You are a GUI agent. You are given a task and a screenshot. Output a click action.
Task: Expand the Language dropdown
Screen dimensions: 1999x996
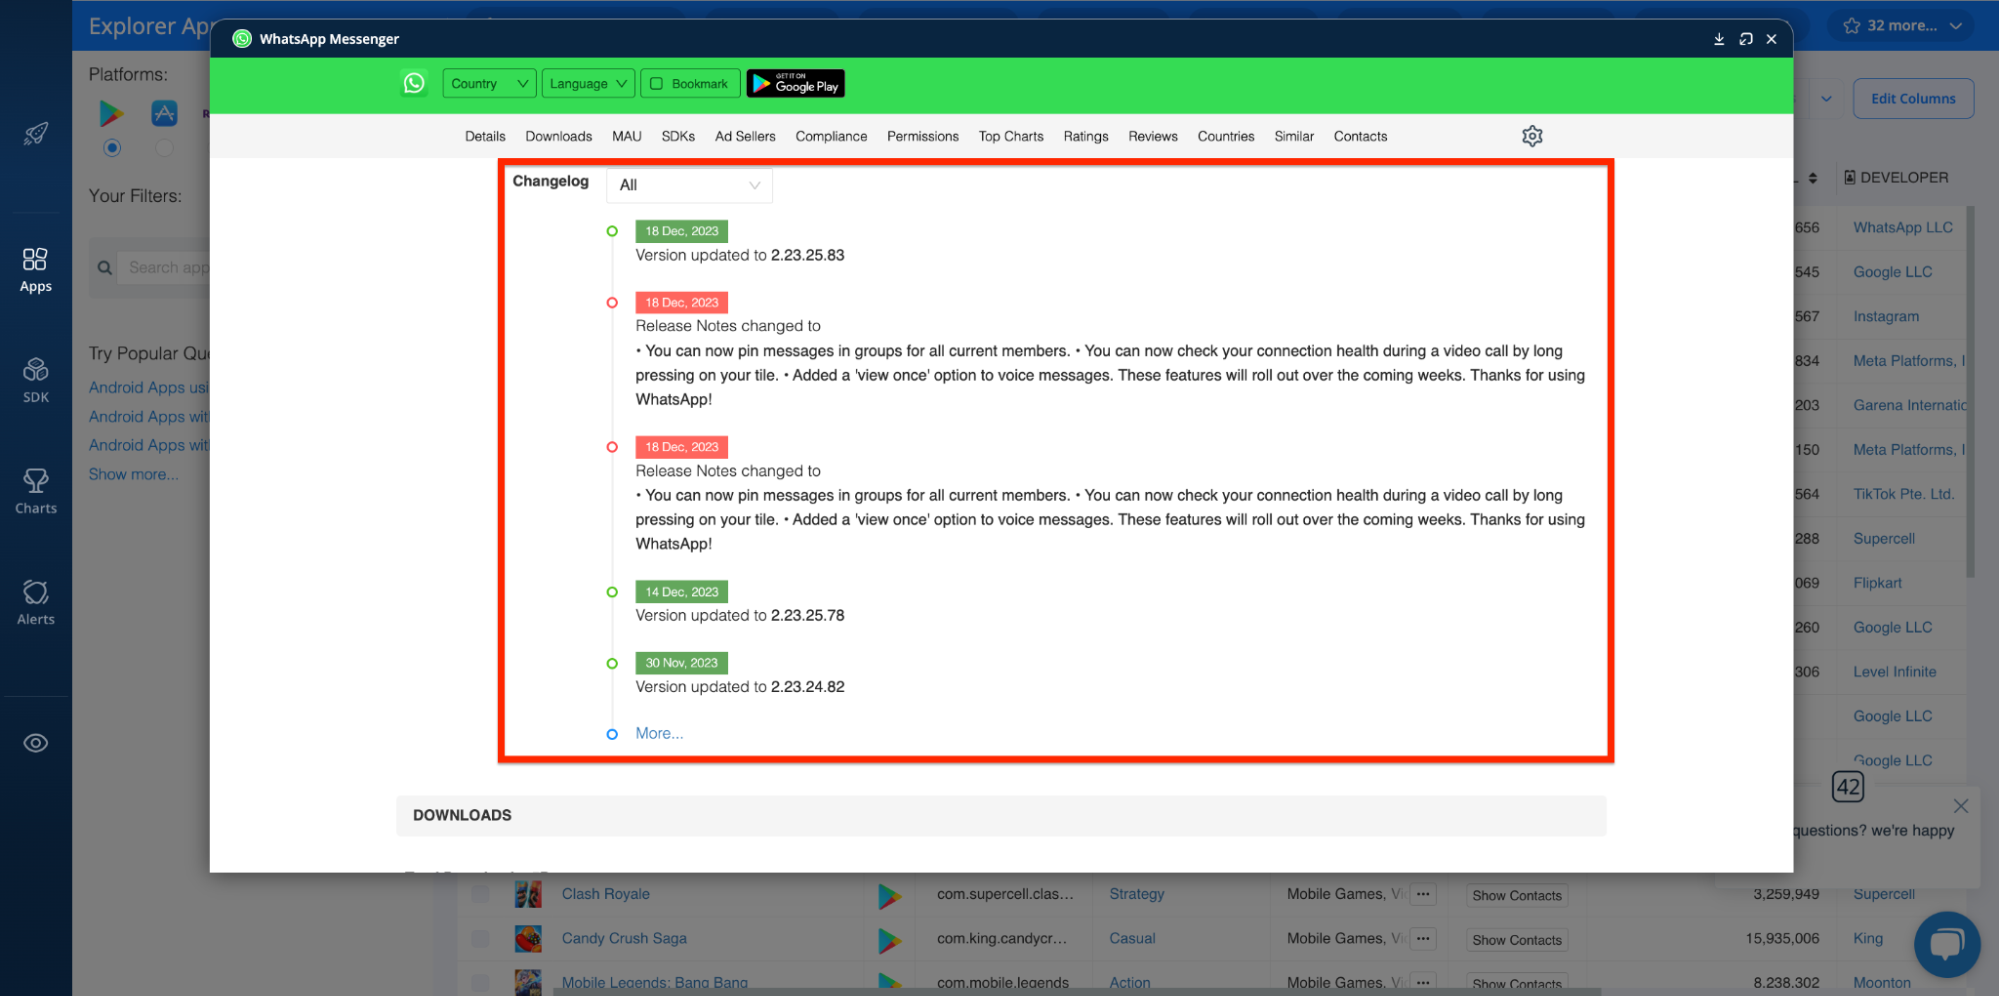(588, 83)
